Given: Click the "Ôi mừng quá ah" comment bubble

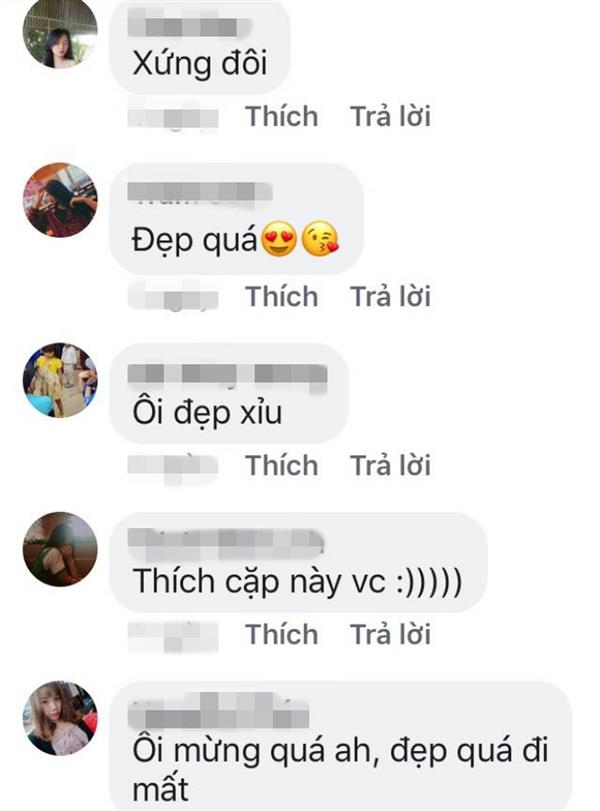Looking at the screenshot, I should pos(341,747).
